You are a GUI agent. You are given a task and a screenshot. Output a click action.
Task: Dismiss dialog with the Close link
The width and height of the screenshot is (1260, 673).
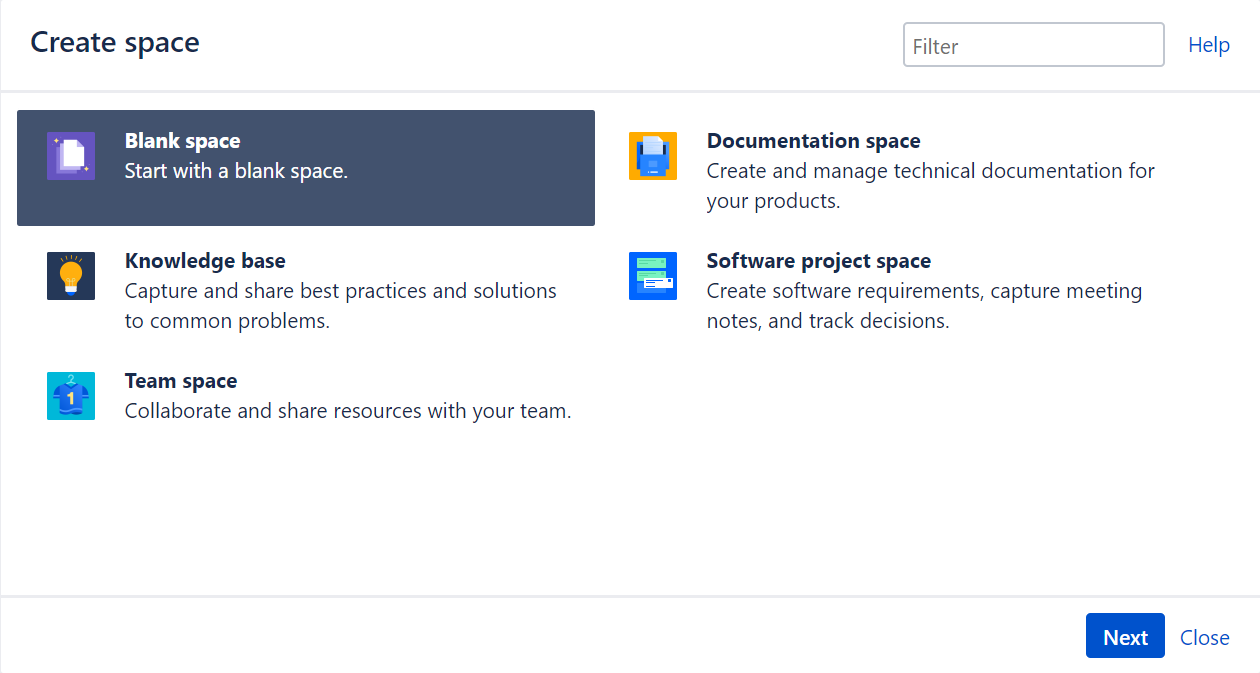pos(1204,638)
